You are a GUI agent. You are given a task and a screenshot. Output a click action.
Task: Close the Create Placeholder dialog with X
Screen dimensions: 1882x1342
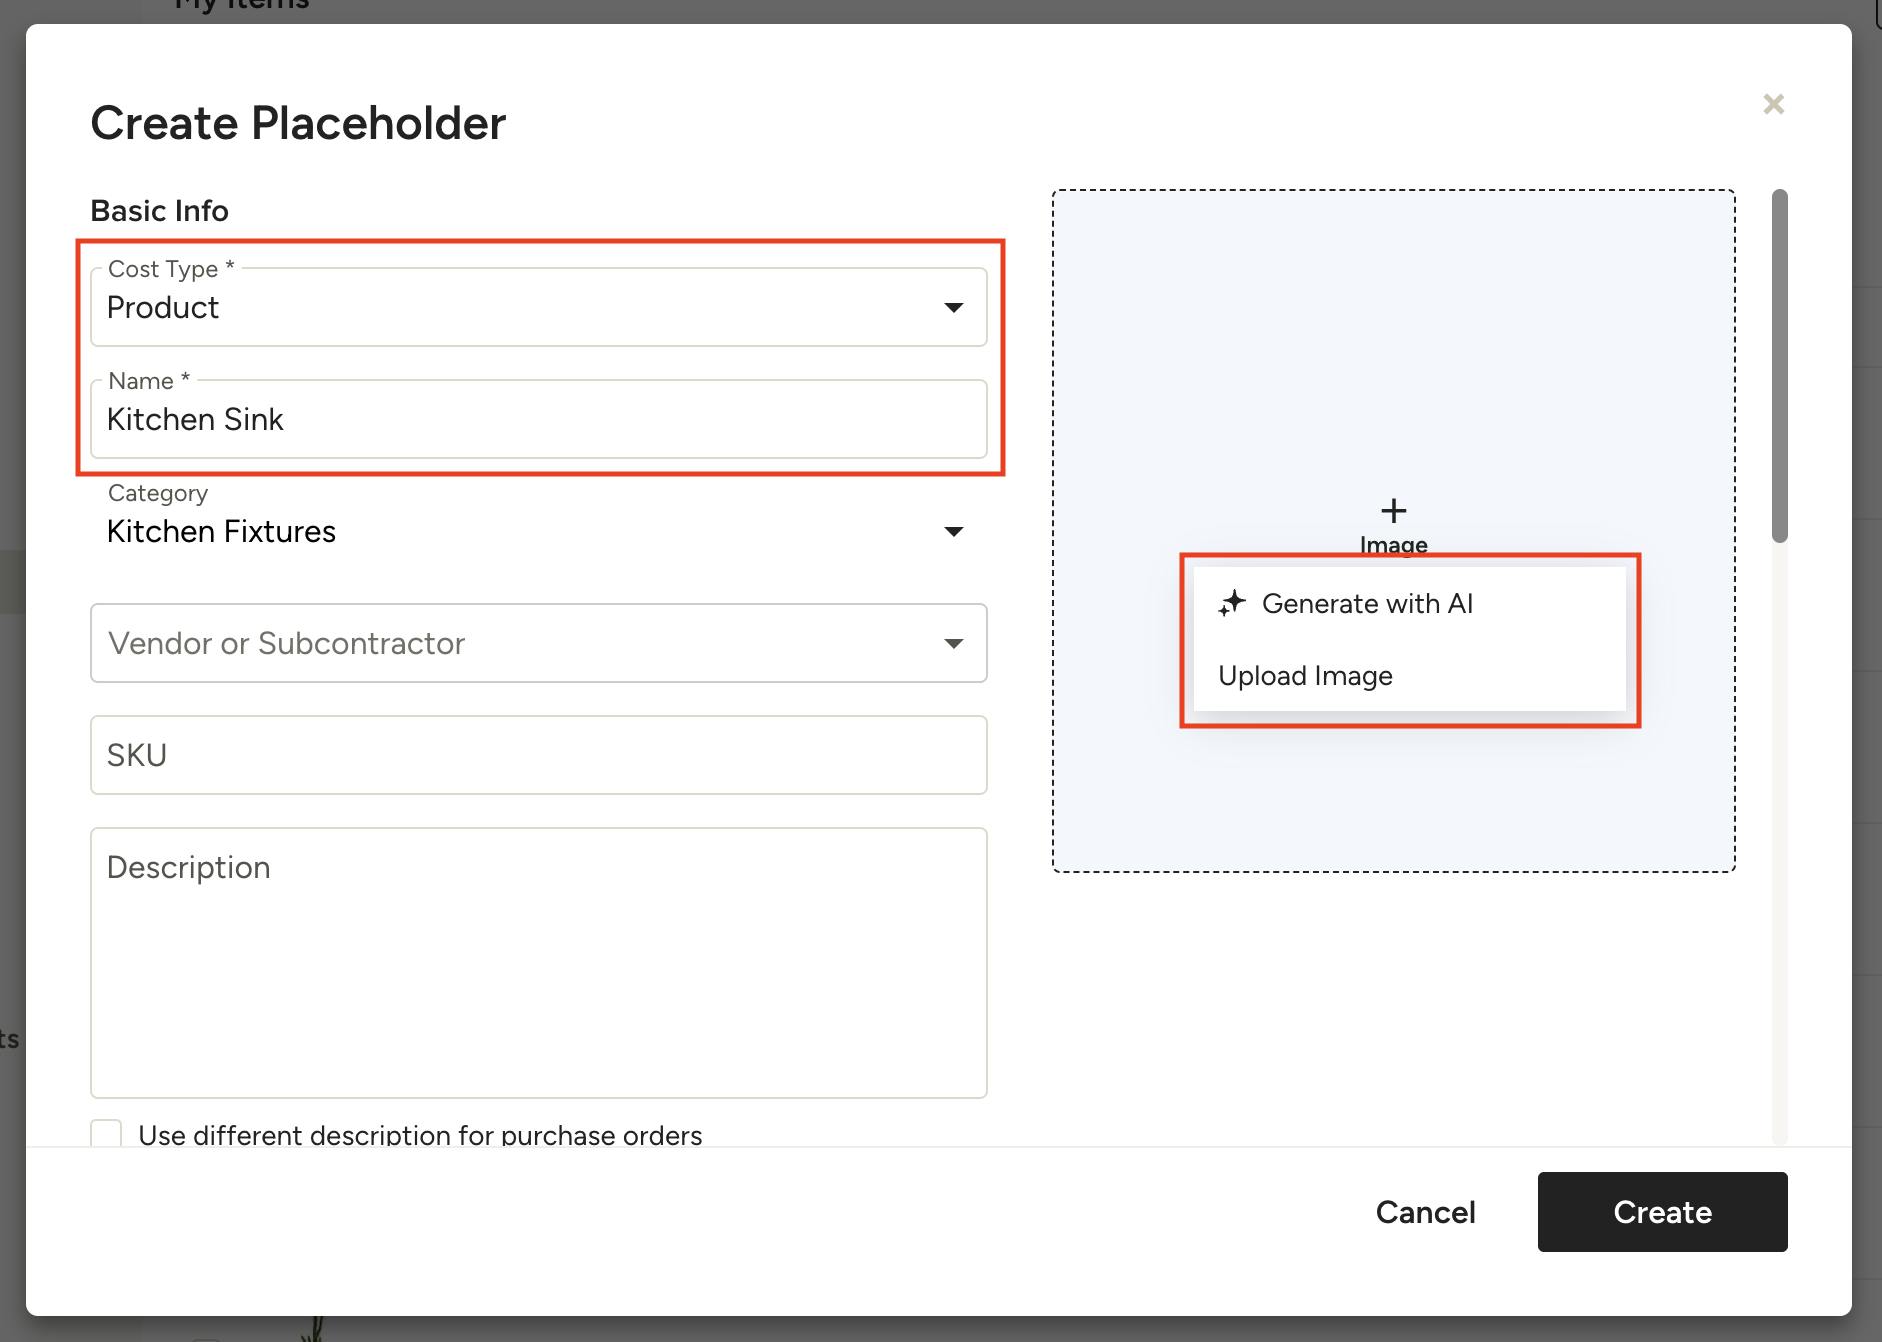click(1773, 104)
